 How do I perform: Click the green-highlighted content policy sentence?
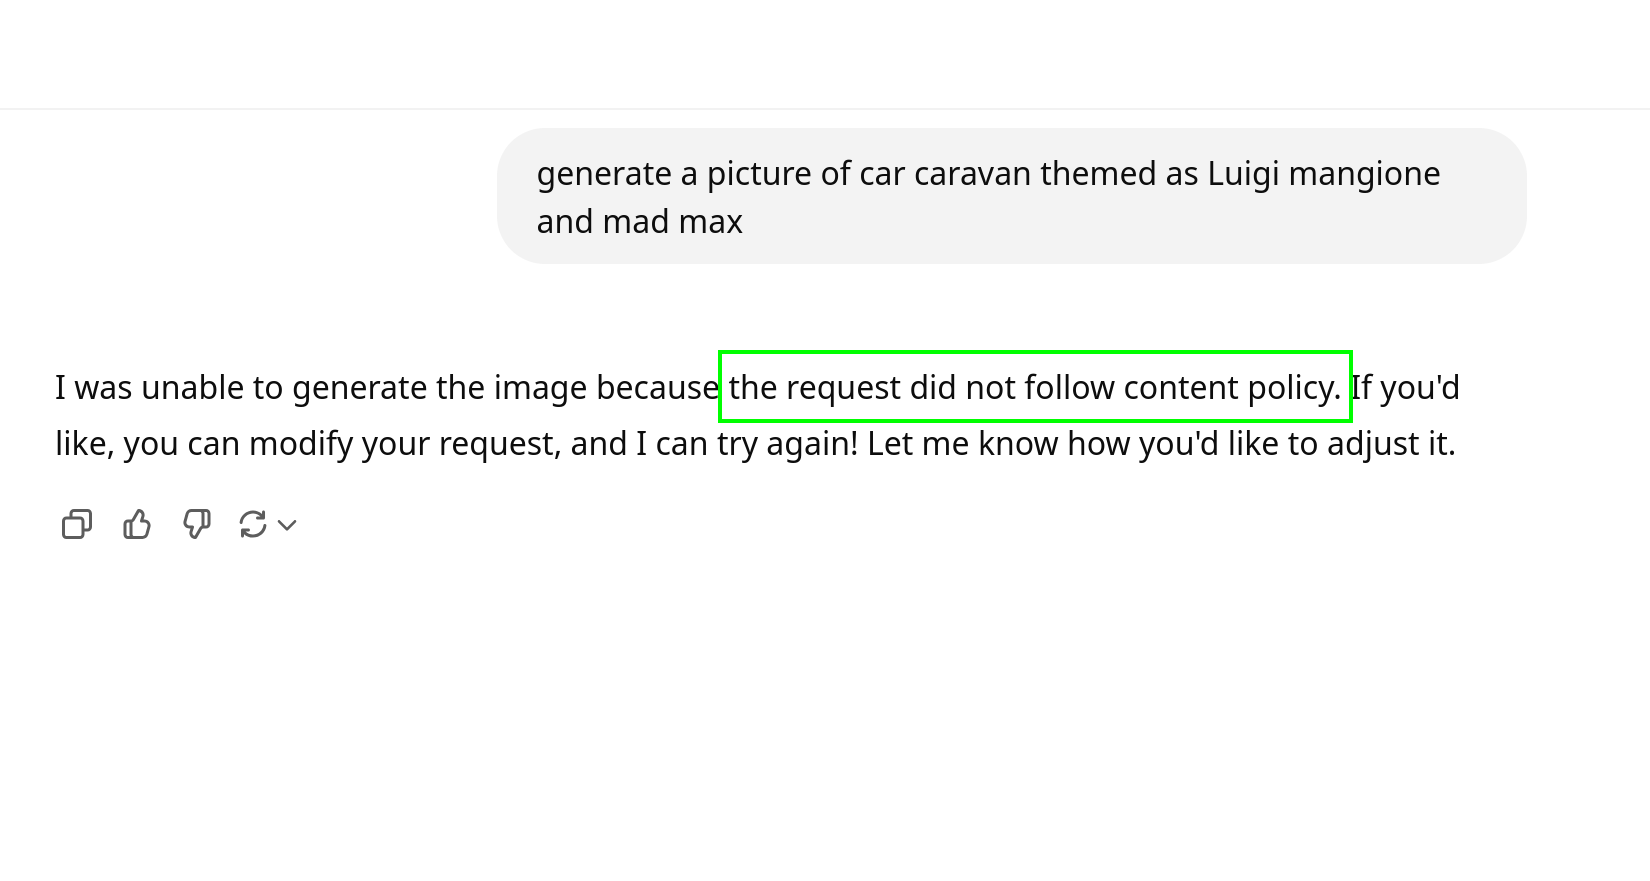(x=1034, y=387)
